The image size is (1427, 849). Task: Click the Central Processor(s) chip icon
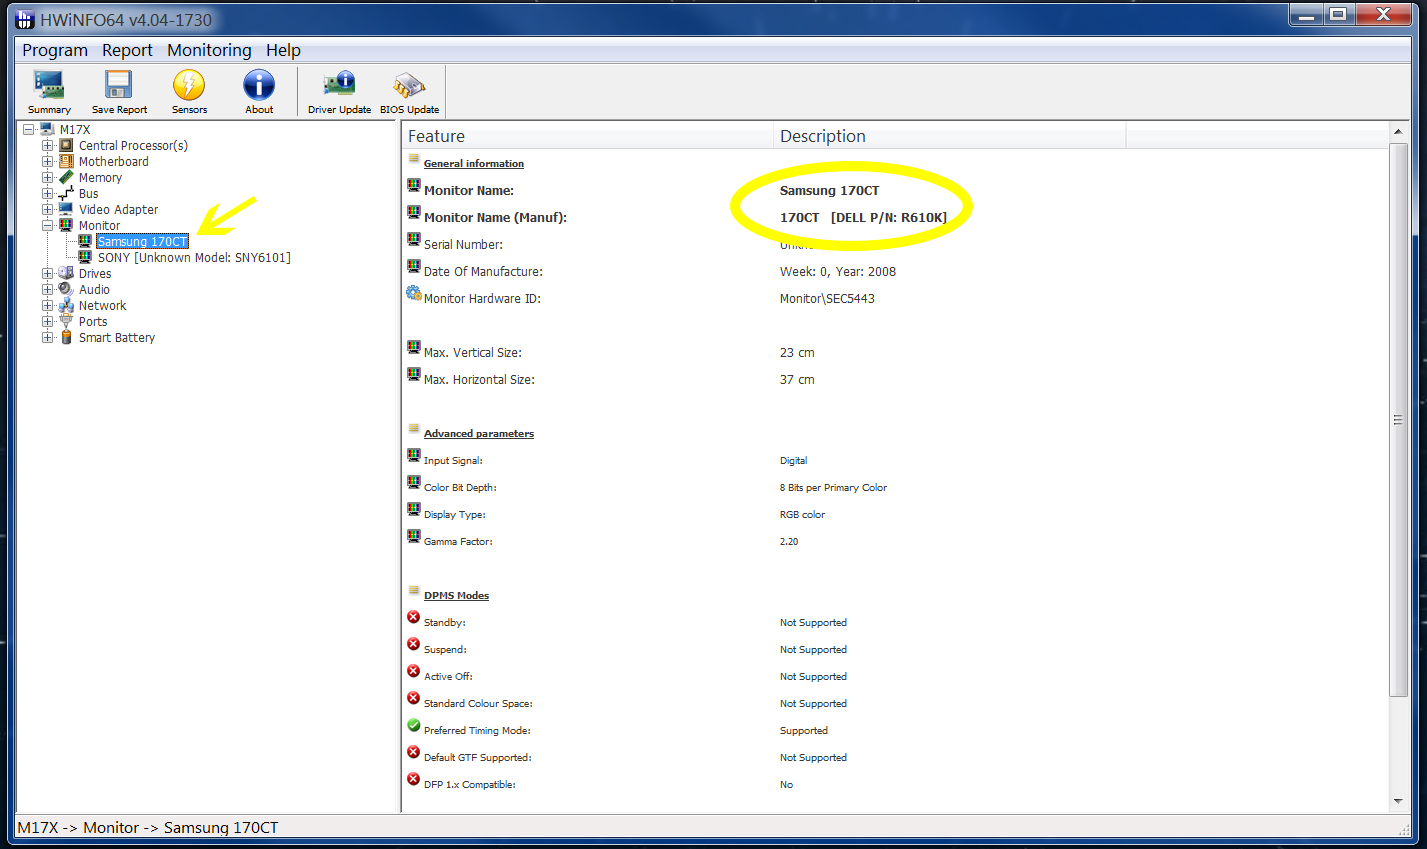67,145
